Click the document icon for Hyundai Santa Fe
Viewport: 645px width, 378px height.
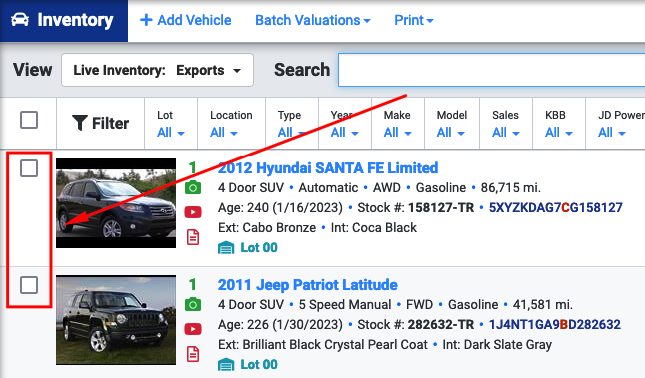pos(193,237)
